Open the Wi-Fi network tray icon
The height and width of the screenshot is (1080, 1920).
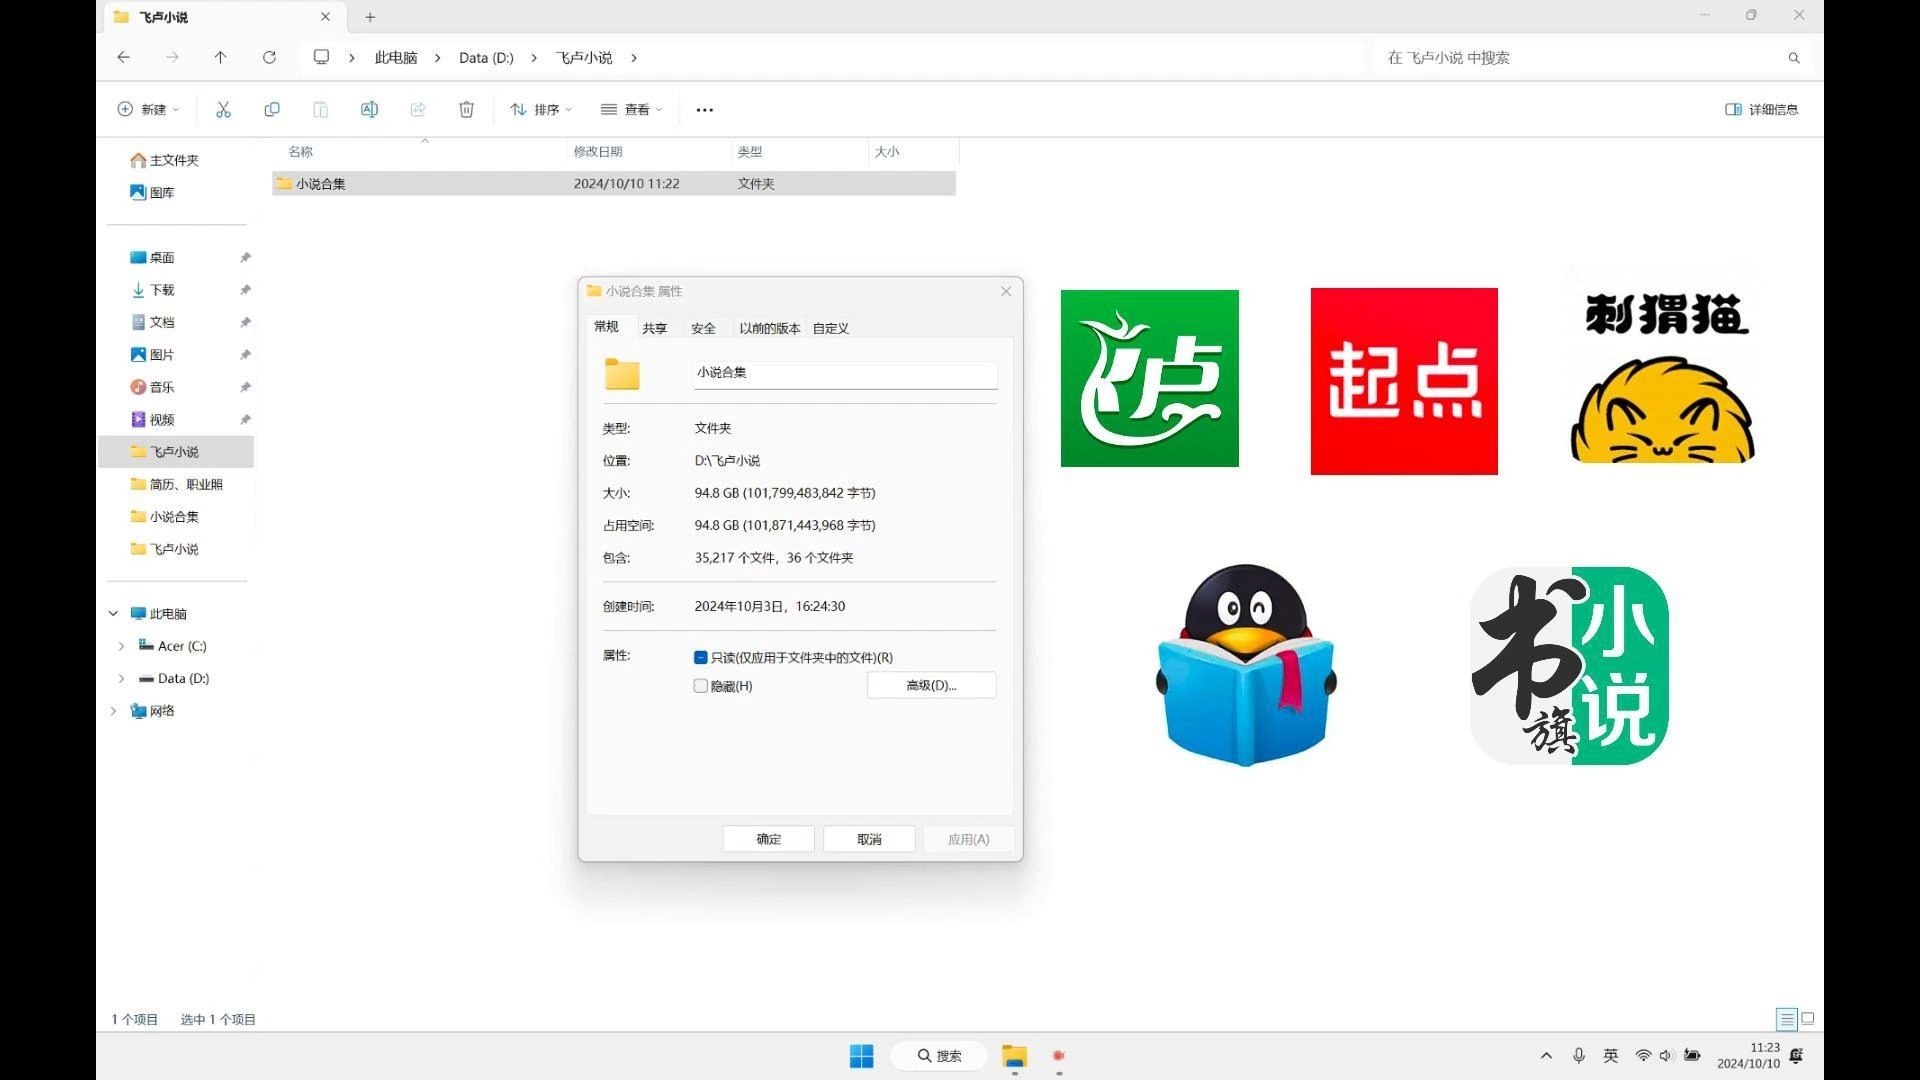[x=1643, y=1056]
